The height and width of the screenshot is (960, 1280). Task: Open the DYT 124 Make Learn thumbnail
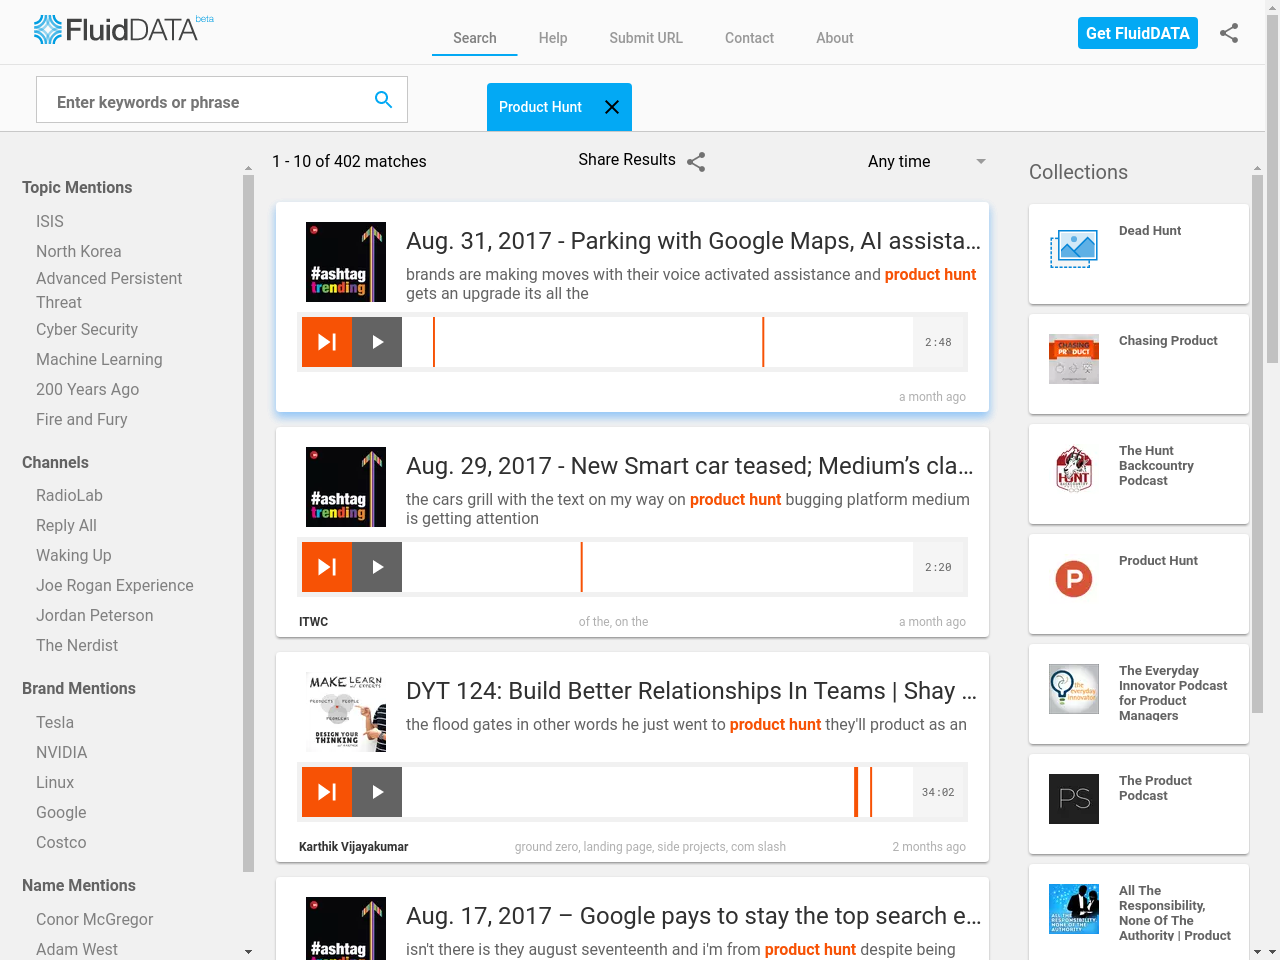[346, 712]
